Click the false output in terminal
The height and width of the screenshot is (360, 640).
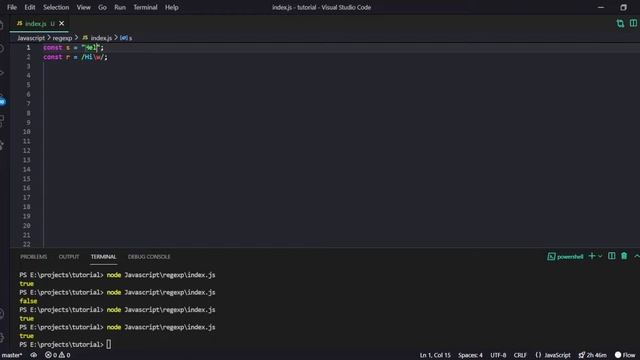[x=28, y=301]
